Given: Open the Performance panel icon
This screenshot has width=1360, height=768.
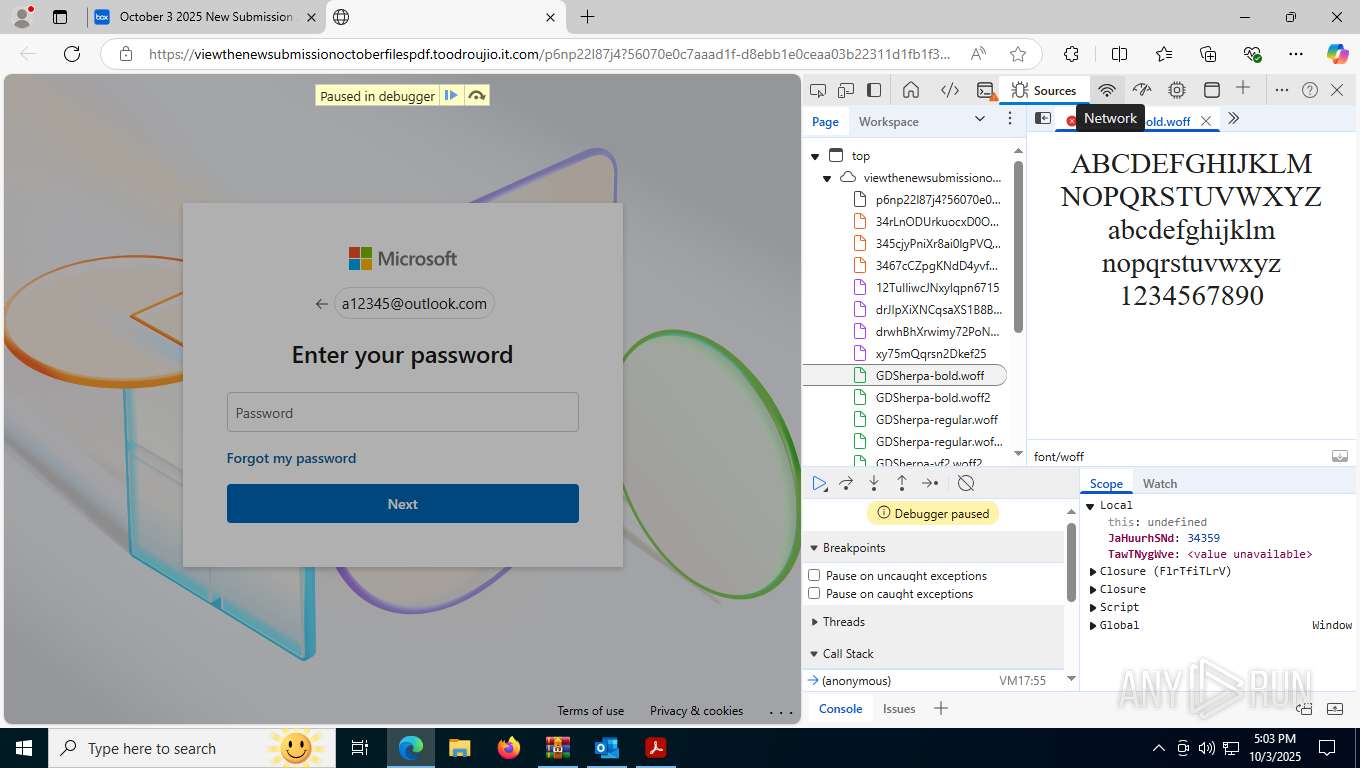Looking at the screenshot, I should (1142, 90).
